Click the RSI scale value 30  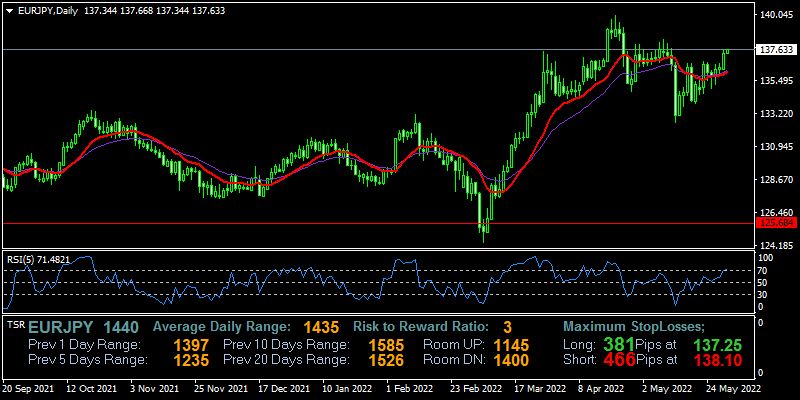coord(764,294)
